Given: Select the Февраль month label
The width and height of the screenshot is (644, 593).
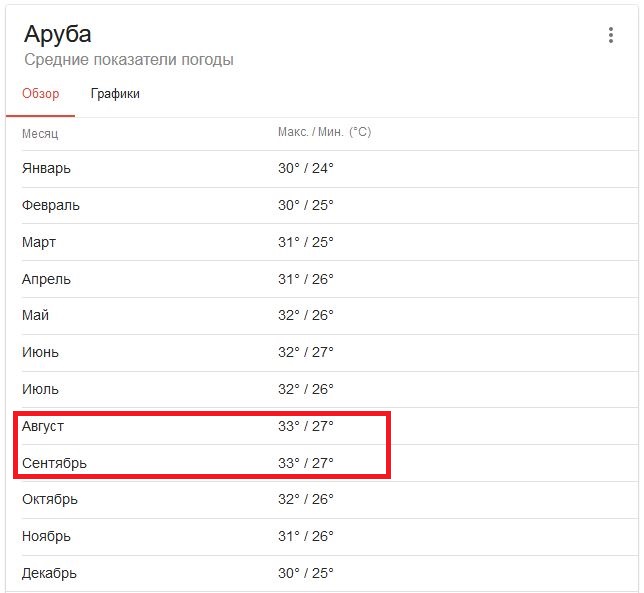Looking at the screenshot, I should (x=51, y=205).
